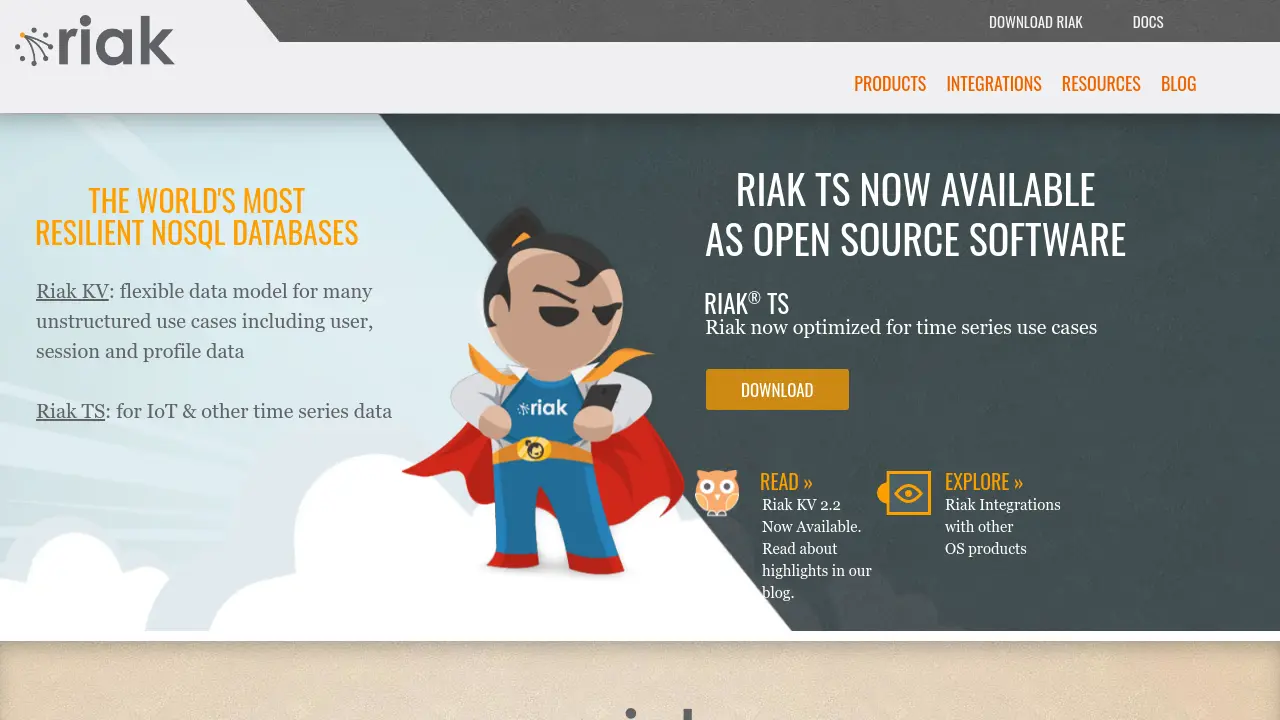
Task: Open the Products menu
Action: [890, 84]
